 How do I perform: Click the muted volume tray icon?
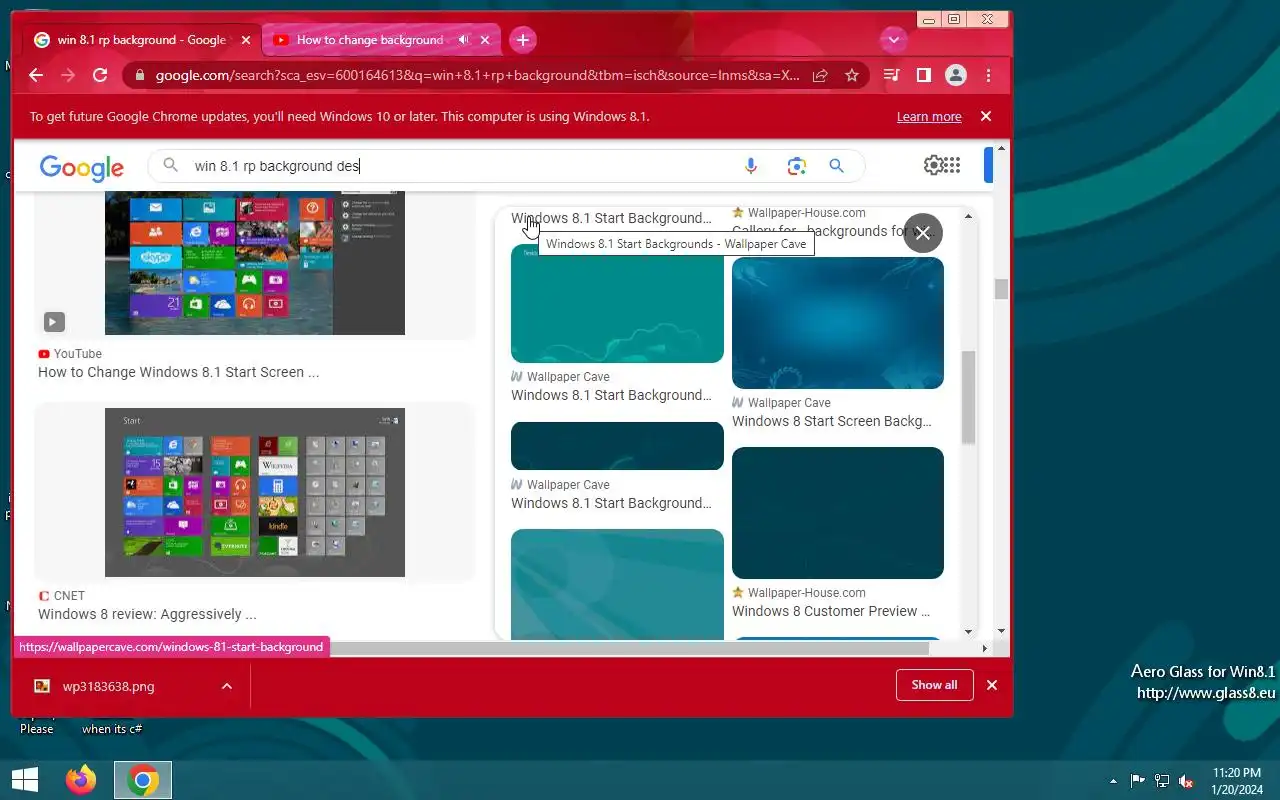pyautogui.click(x=1186, y=781)
